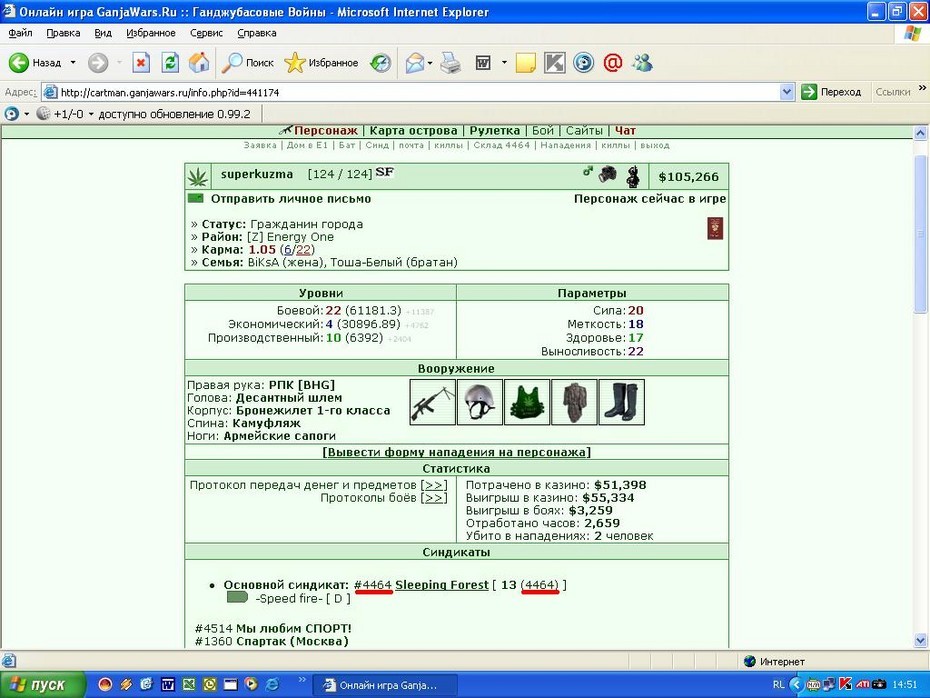Click the camera icon next to superkuzma
The height and width of the screenshot is (698, 930).
tap(607, 174)
